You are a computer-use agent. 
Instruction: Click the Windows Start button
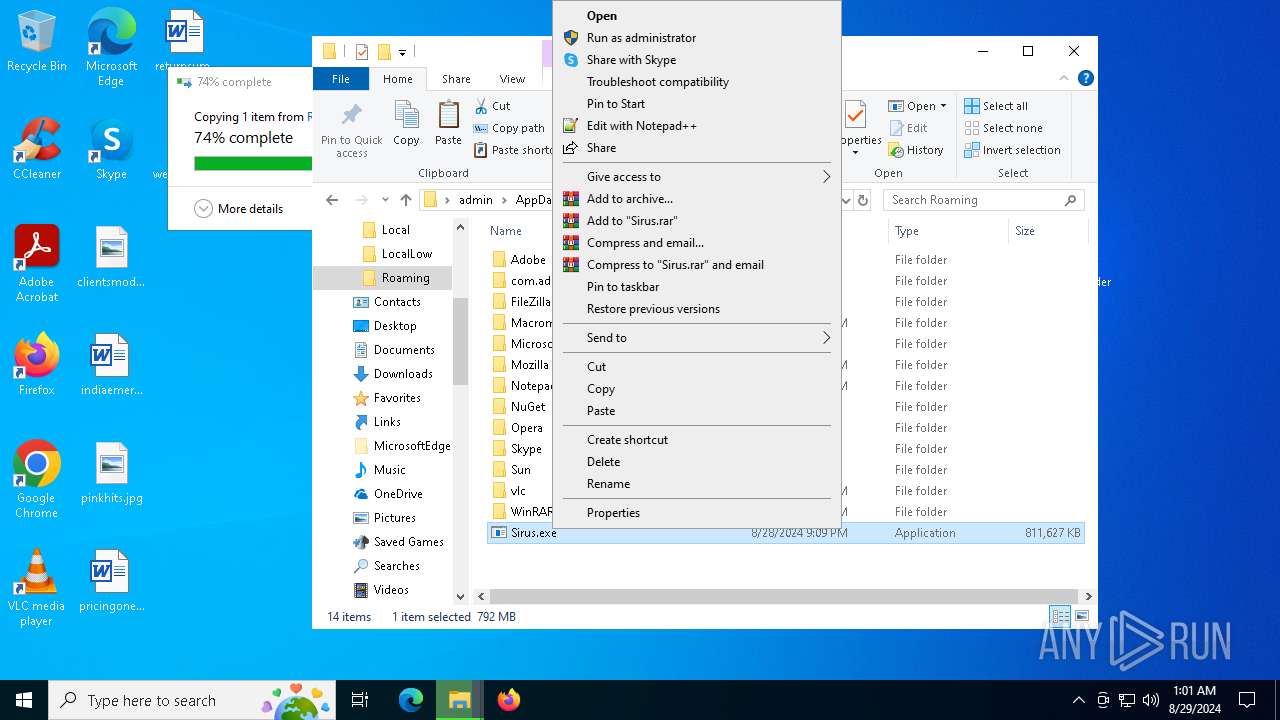(x=24, y=700)
